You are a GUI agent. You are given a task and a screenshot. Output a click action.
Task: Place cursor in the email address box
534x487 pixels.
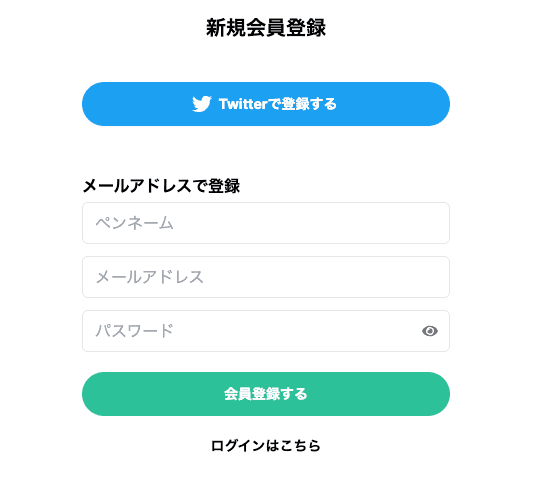(266, 277)
